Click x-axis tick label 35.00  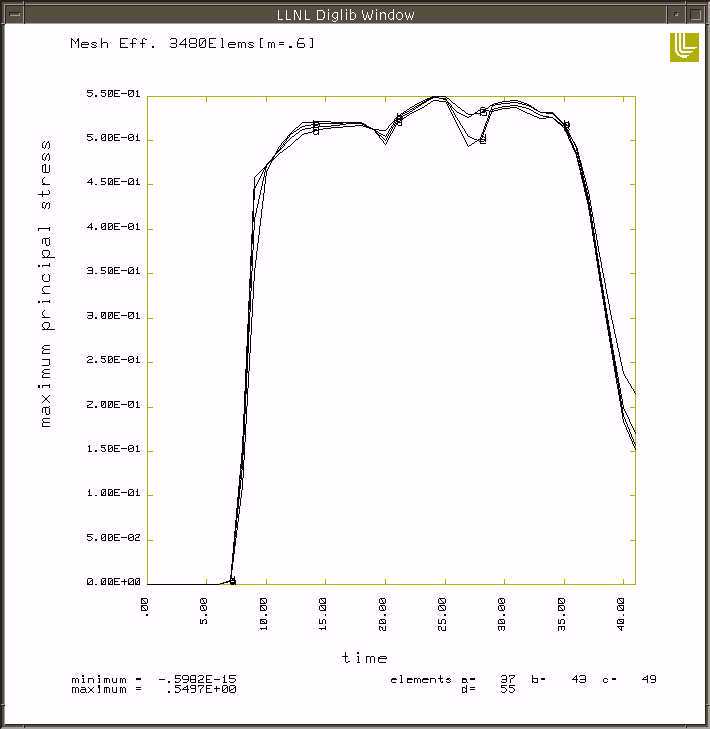[561, 614]
